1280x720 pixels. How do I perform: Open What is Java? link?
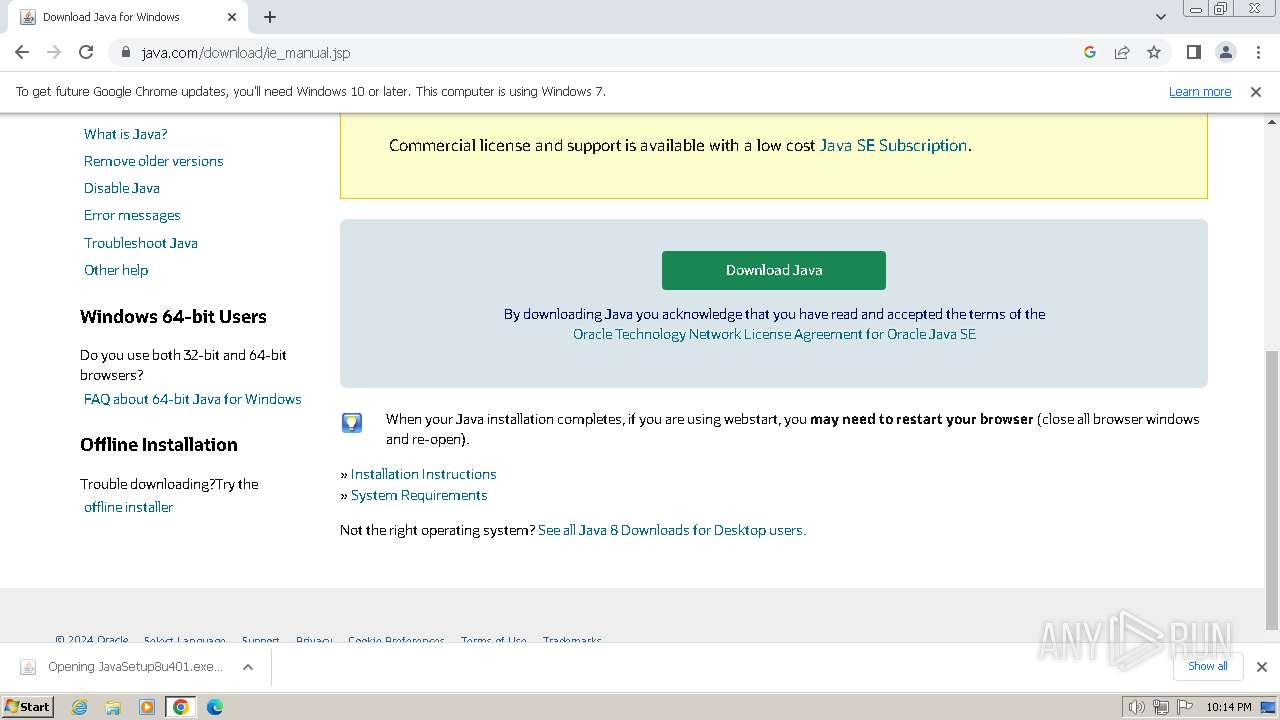pyautogui.click(x=126, y=134)
